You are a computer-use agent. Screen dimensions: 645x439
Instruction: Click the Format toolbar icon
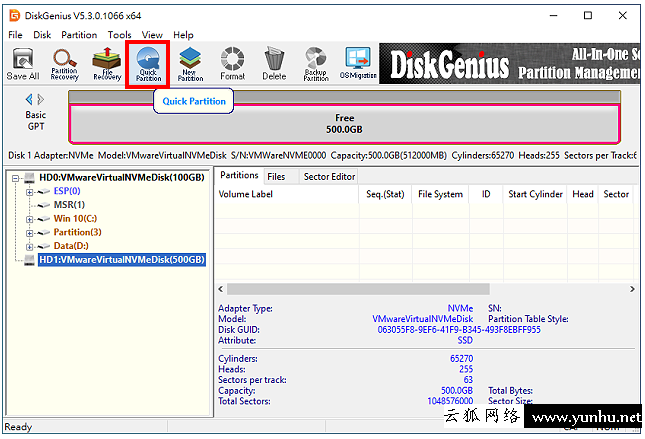pos(232,64)
